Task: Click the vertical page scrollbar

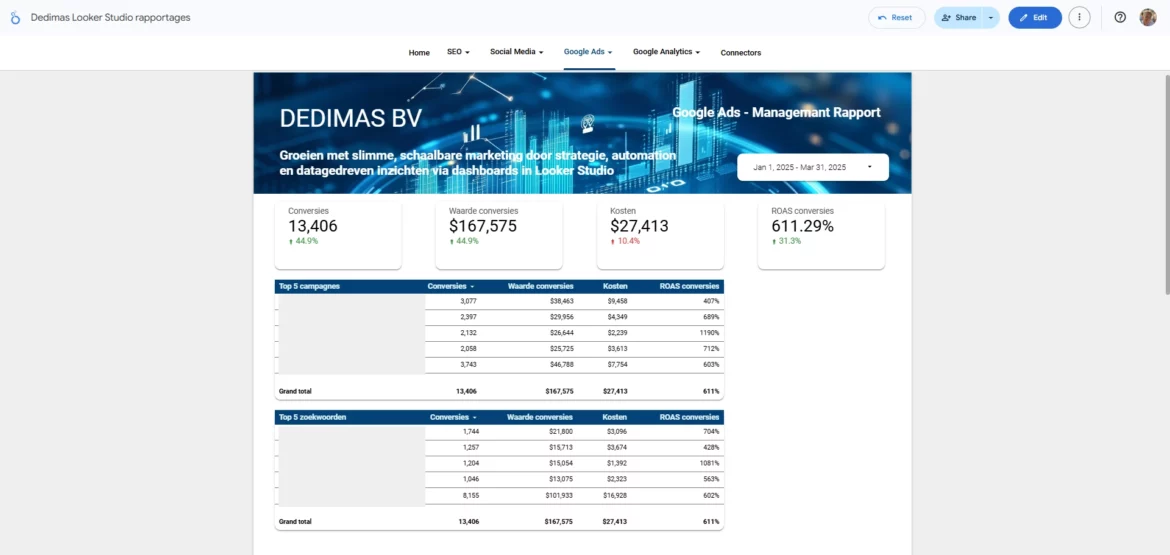Action: coord(1166,184)
